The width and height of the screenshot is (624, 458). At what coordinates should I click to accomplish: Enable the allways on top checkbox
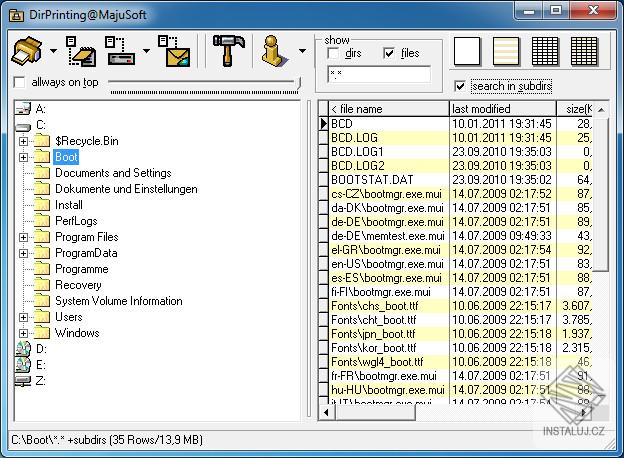point(19,82)
